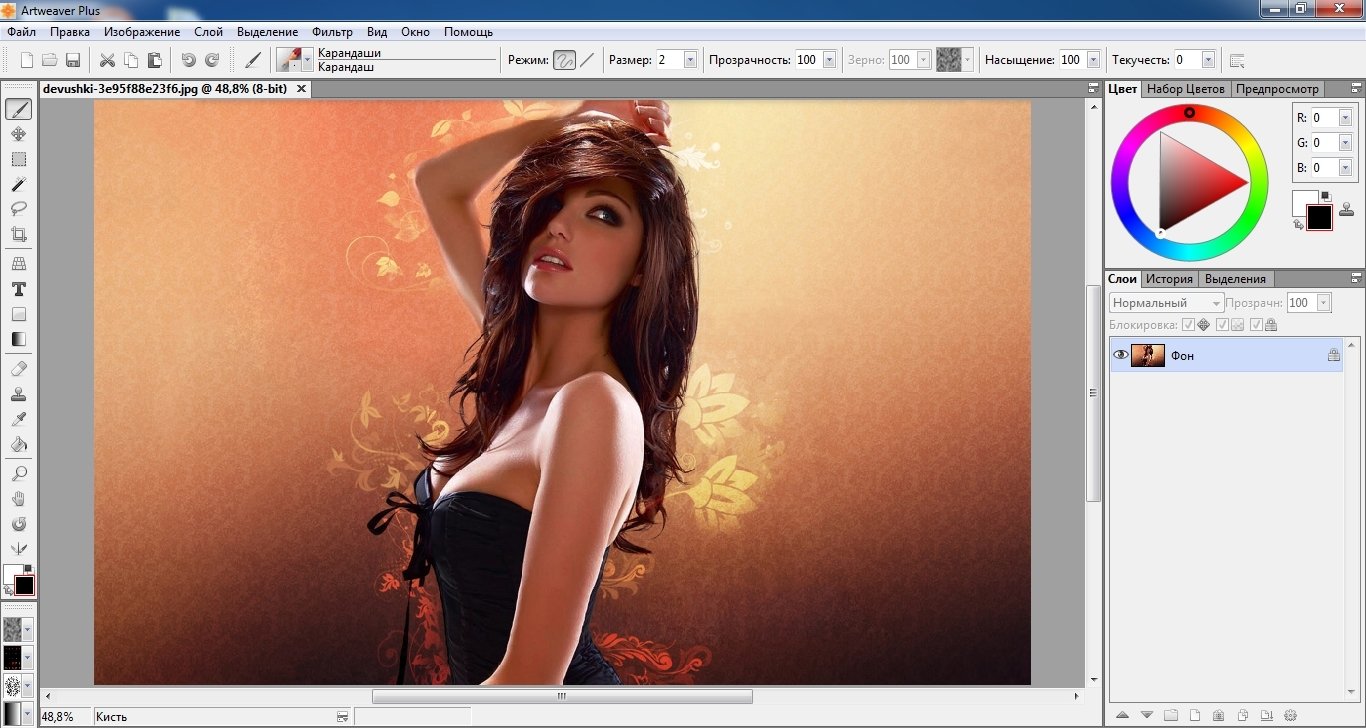Switch to the История tab
Image resolution: width=1366 pixels, height=728 pixels.
[1169, 279]
